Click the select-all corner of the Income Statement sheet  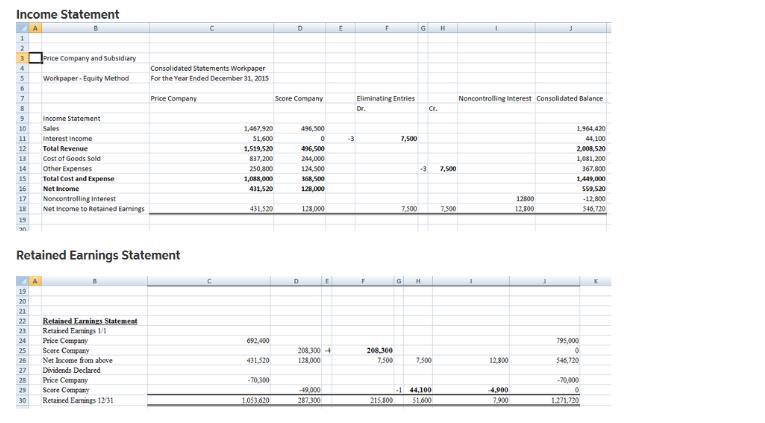pyautogui.click(x=22, y=28)
